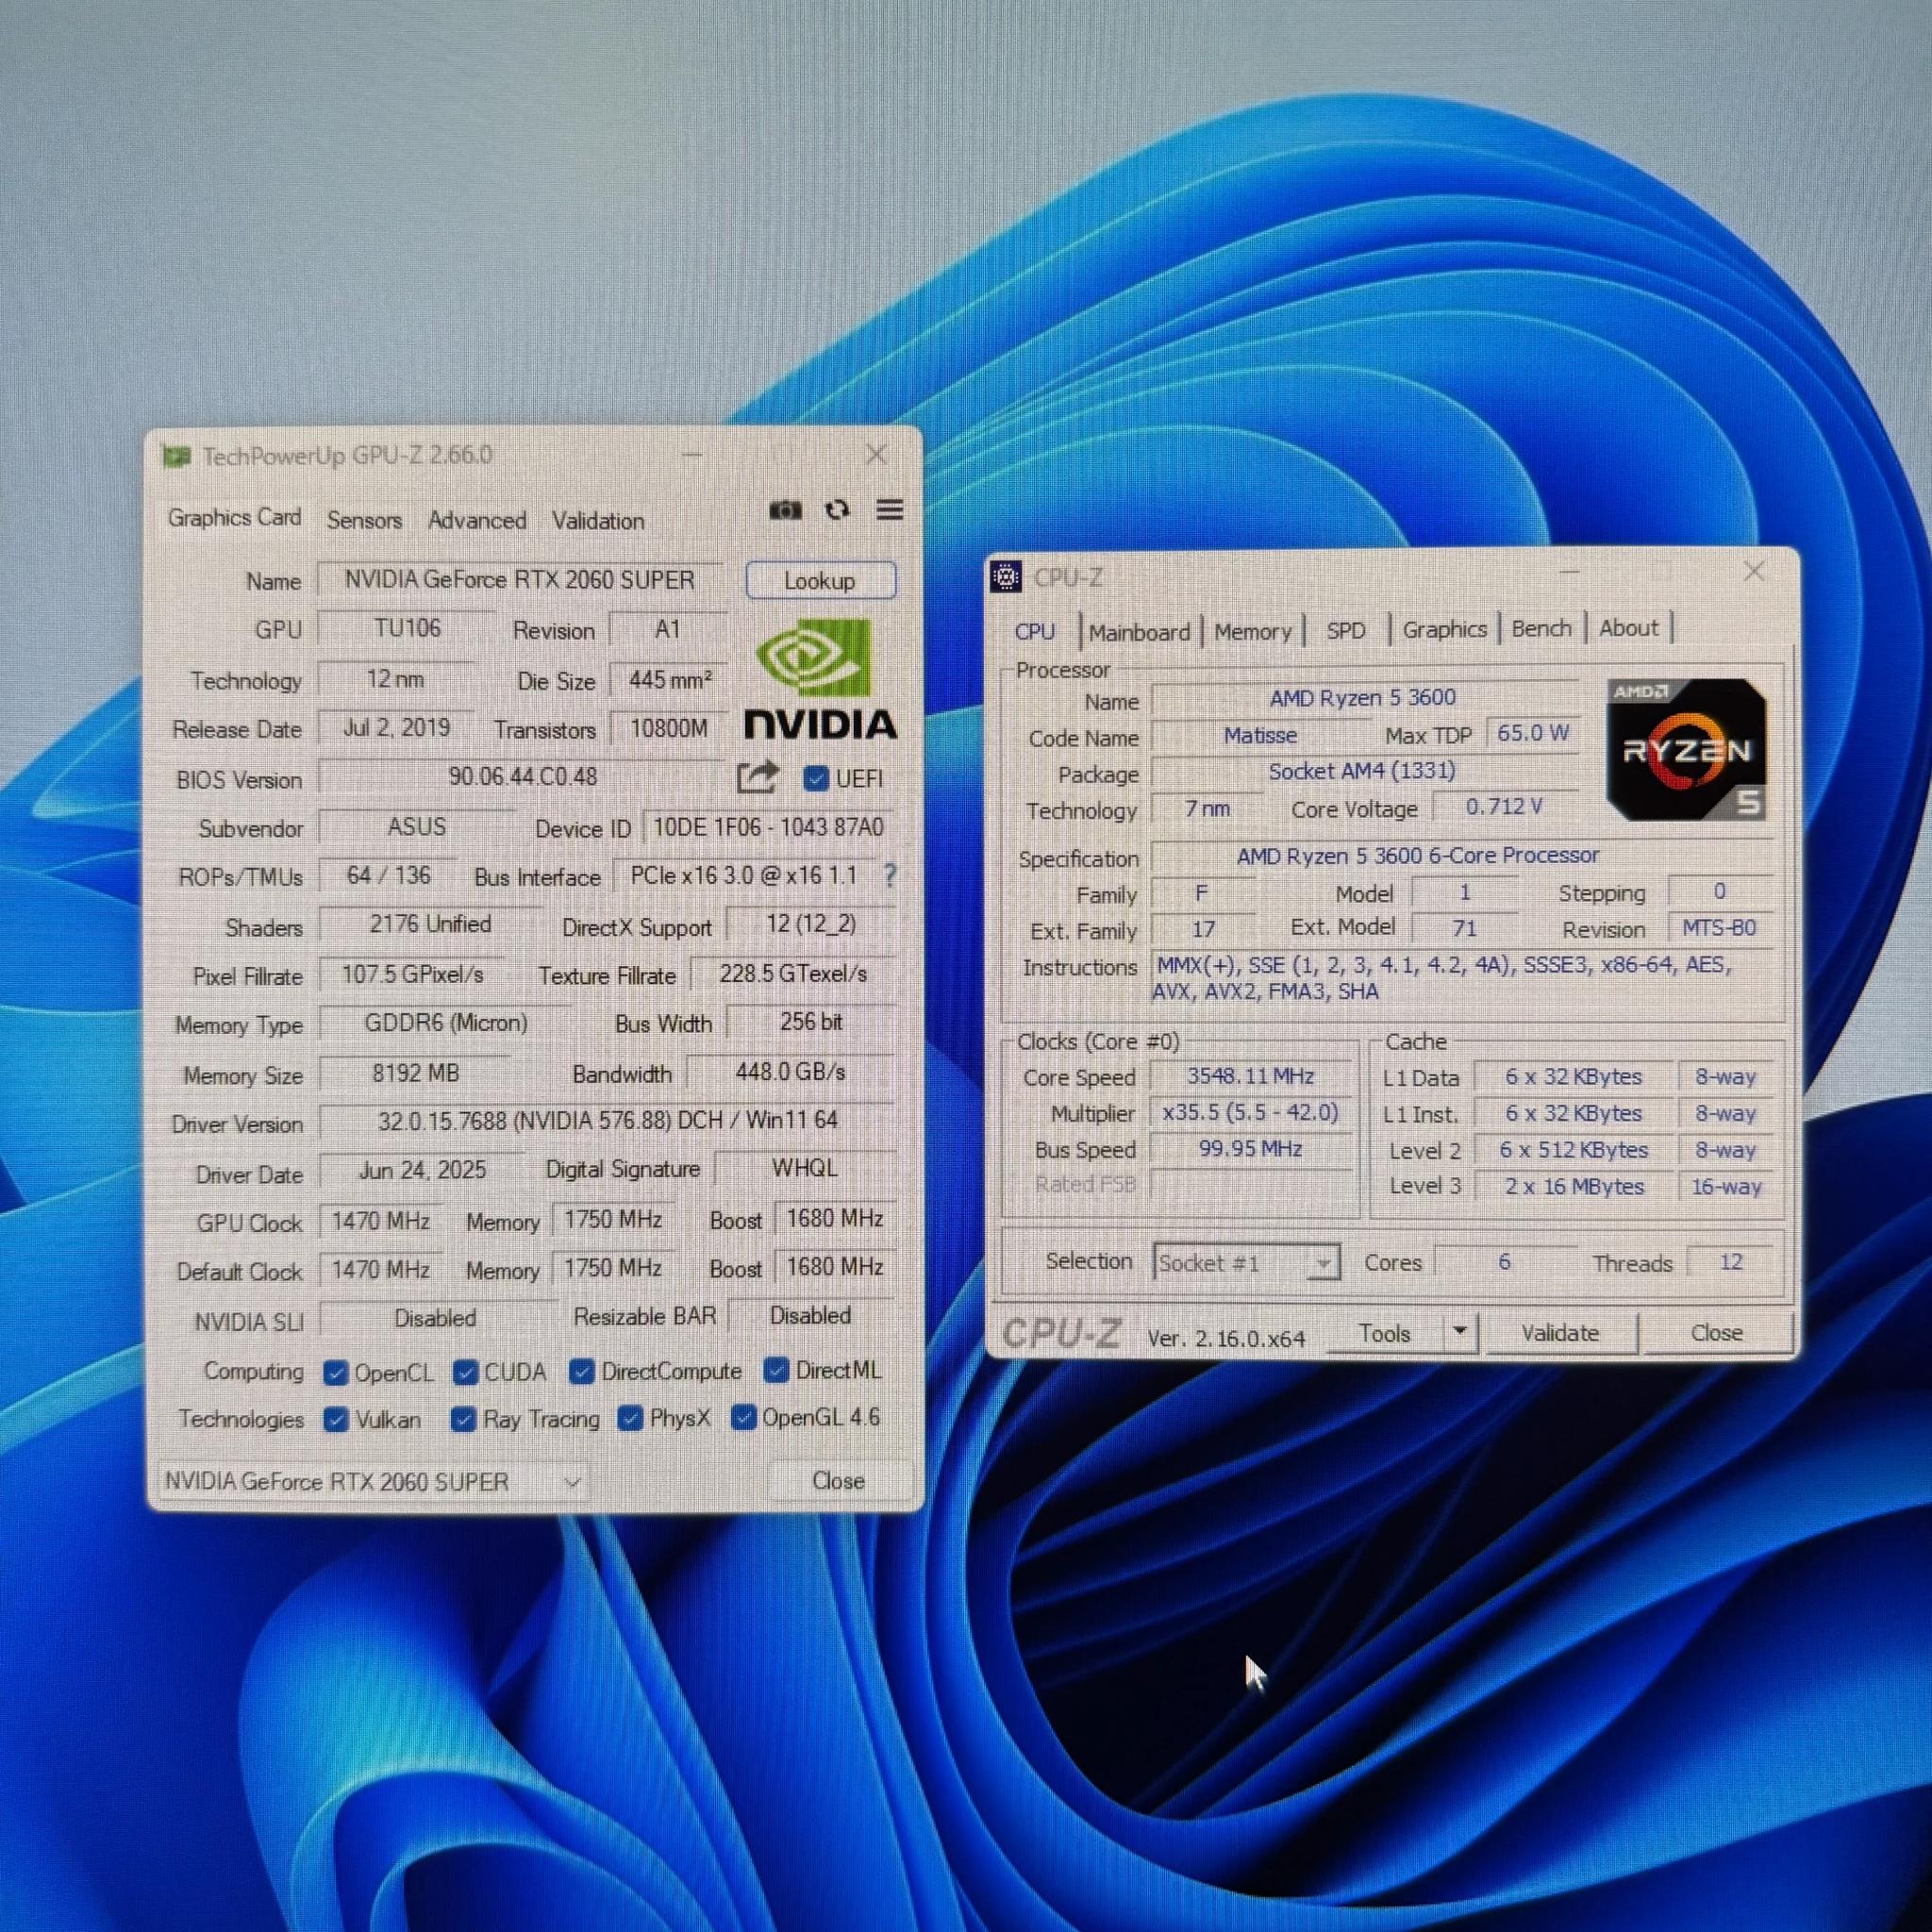This screenshot has height=1932, width=1932.
Task: Click the Core Speed value 3548.11 MHz
Action: click(x=1250, y=1076)
